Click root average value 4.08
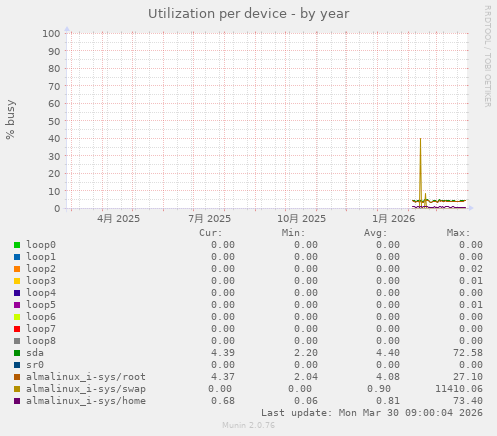This screenshot has height=436, width=497. pos(388,377)
